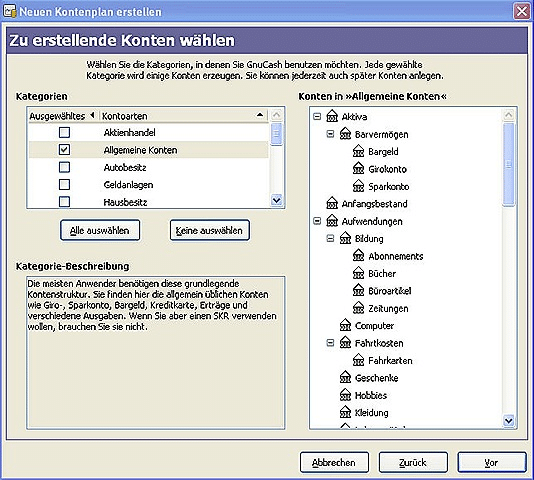This screenshot has width=534, height=480.
Task: Sort by the Ausgewähltes column header
Action: tap(63, 116)
